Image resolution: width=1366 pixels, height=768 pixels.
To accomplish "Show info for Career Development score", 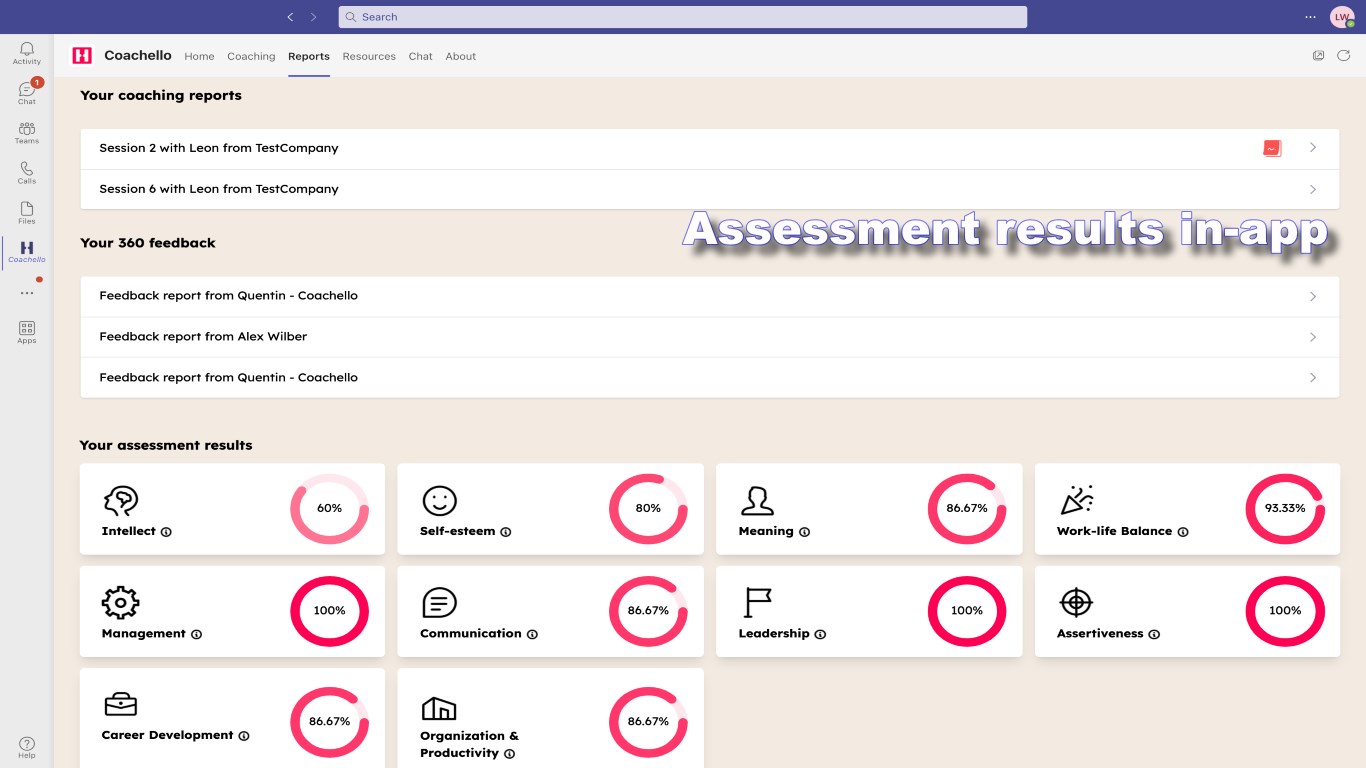I will click(x=244, y=736).
